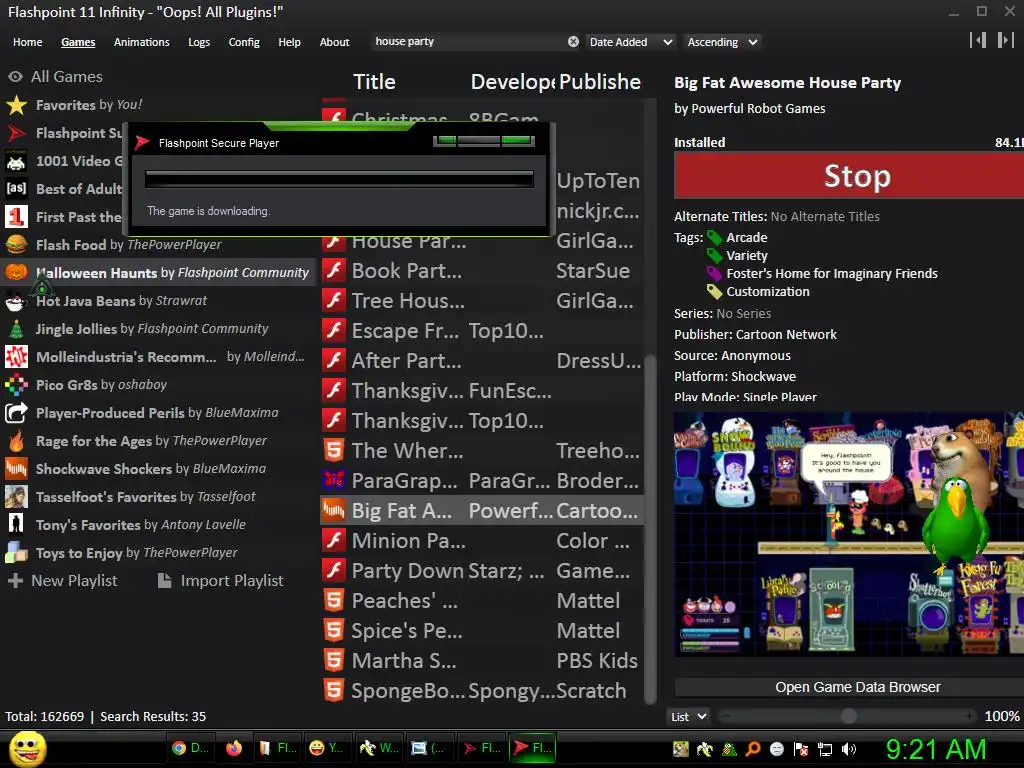Select the After Part... DressU row
This screenshot has height=768, width=1024.
pyautogui.click(x=482, y=361)
